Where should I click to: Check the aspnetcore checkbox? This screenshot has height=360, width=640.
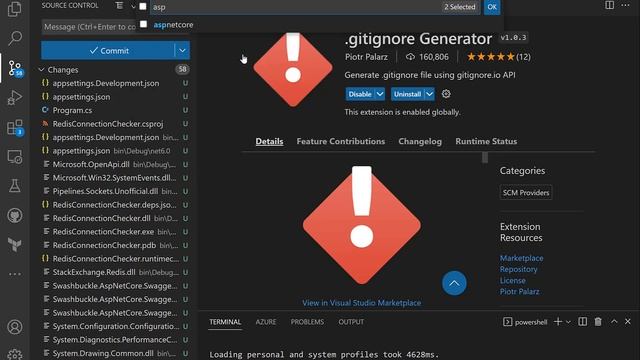[143, 24]
